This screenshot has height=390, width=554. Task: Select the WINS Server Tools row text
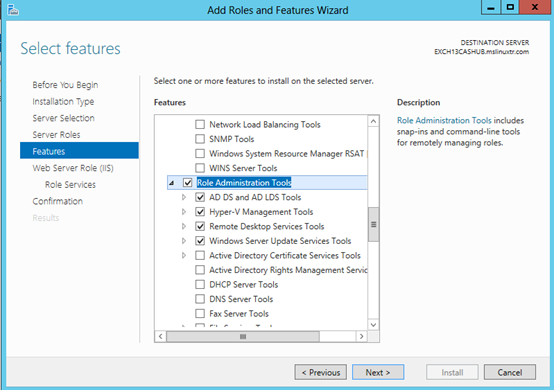[x=243, y=168]
